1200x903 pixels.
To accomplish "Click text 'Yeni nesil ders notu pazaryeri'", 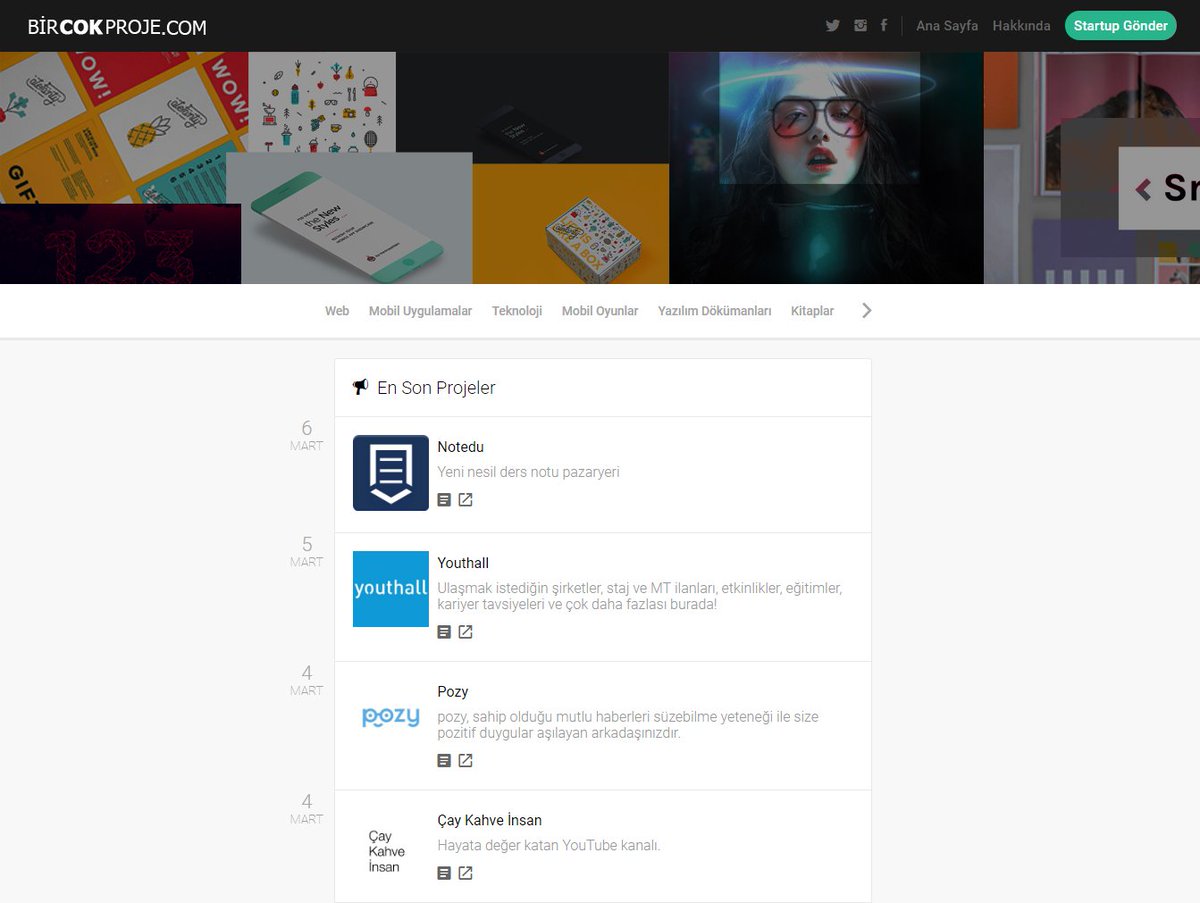I will pos(528,472).
